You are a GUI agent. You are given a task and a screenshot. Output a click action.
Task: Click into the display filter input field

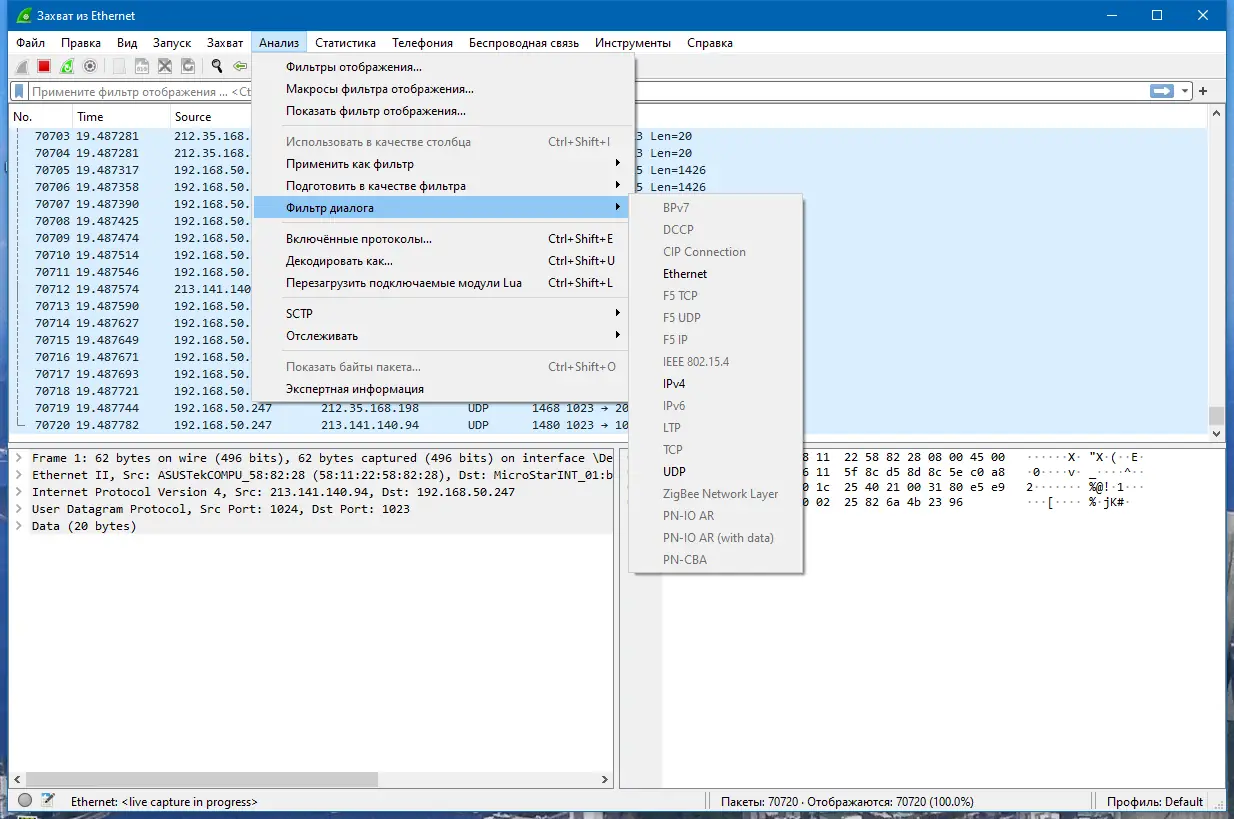coord(587,91)
